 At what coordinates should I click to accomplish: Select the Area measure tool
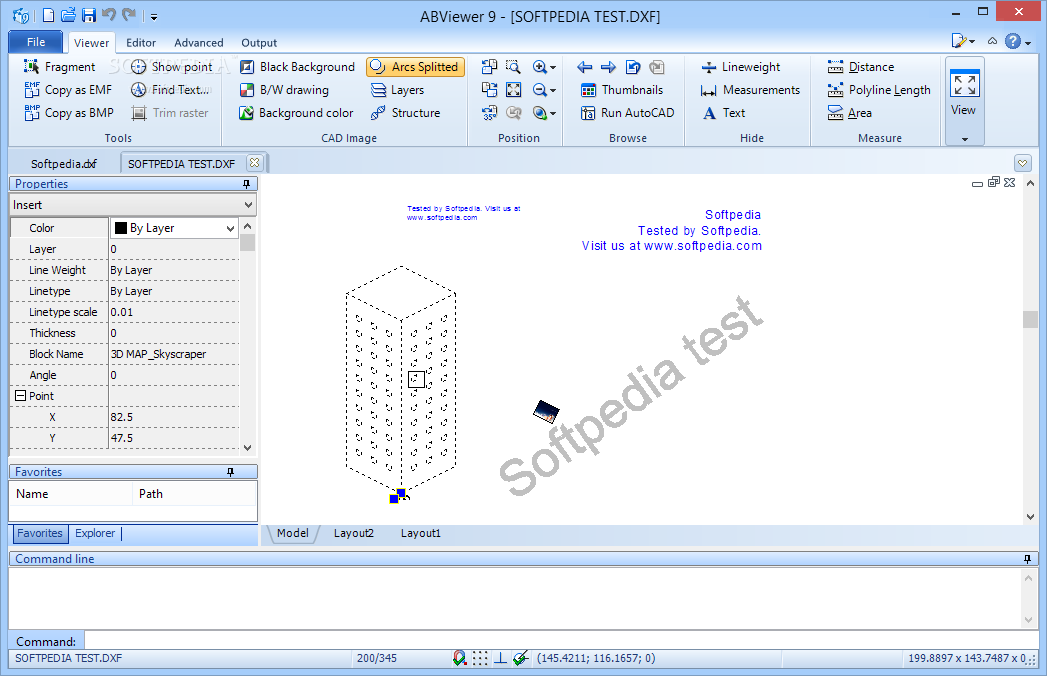[x=849, y=113]
